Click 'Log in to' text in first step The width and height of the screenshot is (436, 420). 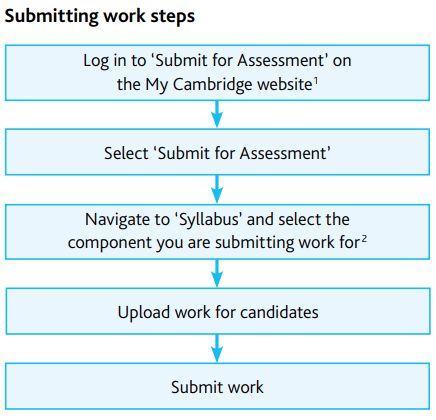pyautogui.click(x=115, y=61)
